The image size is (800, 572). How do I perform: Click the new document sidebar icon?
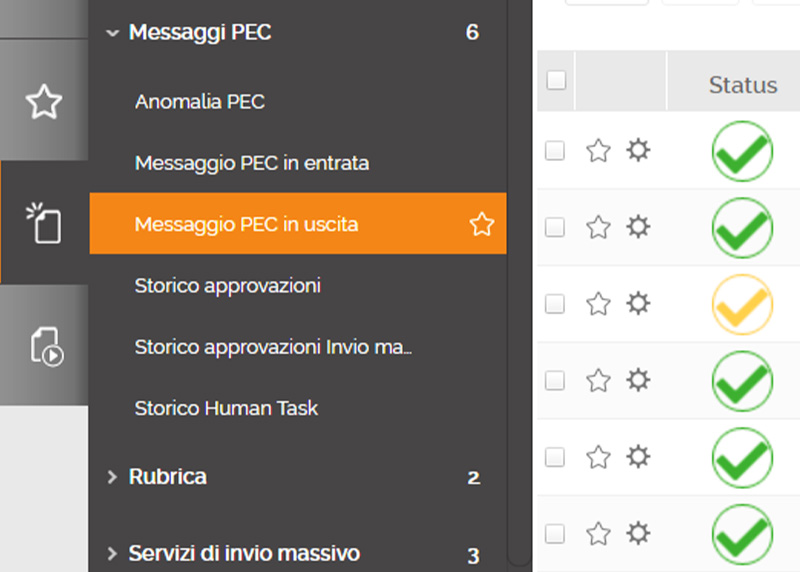(44, 223)
